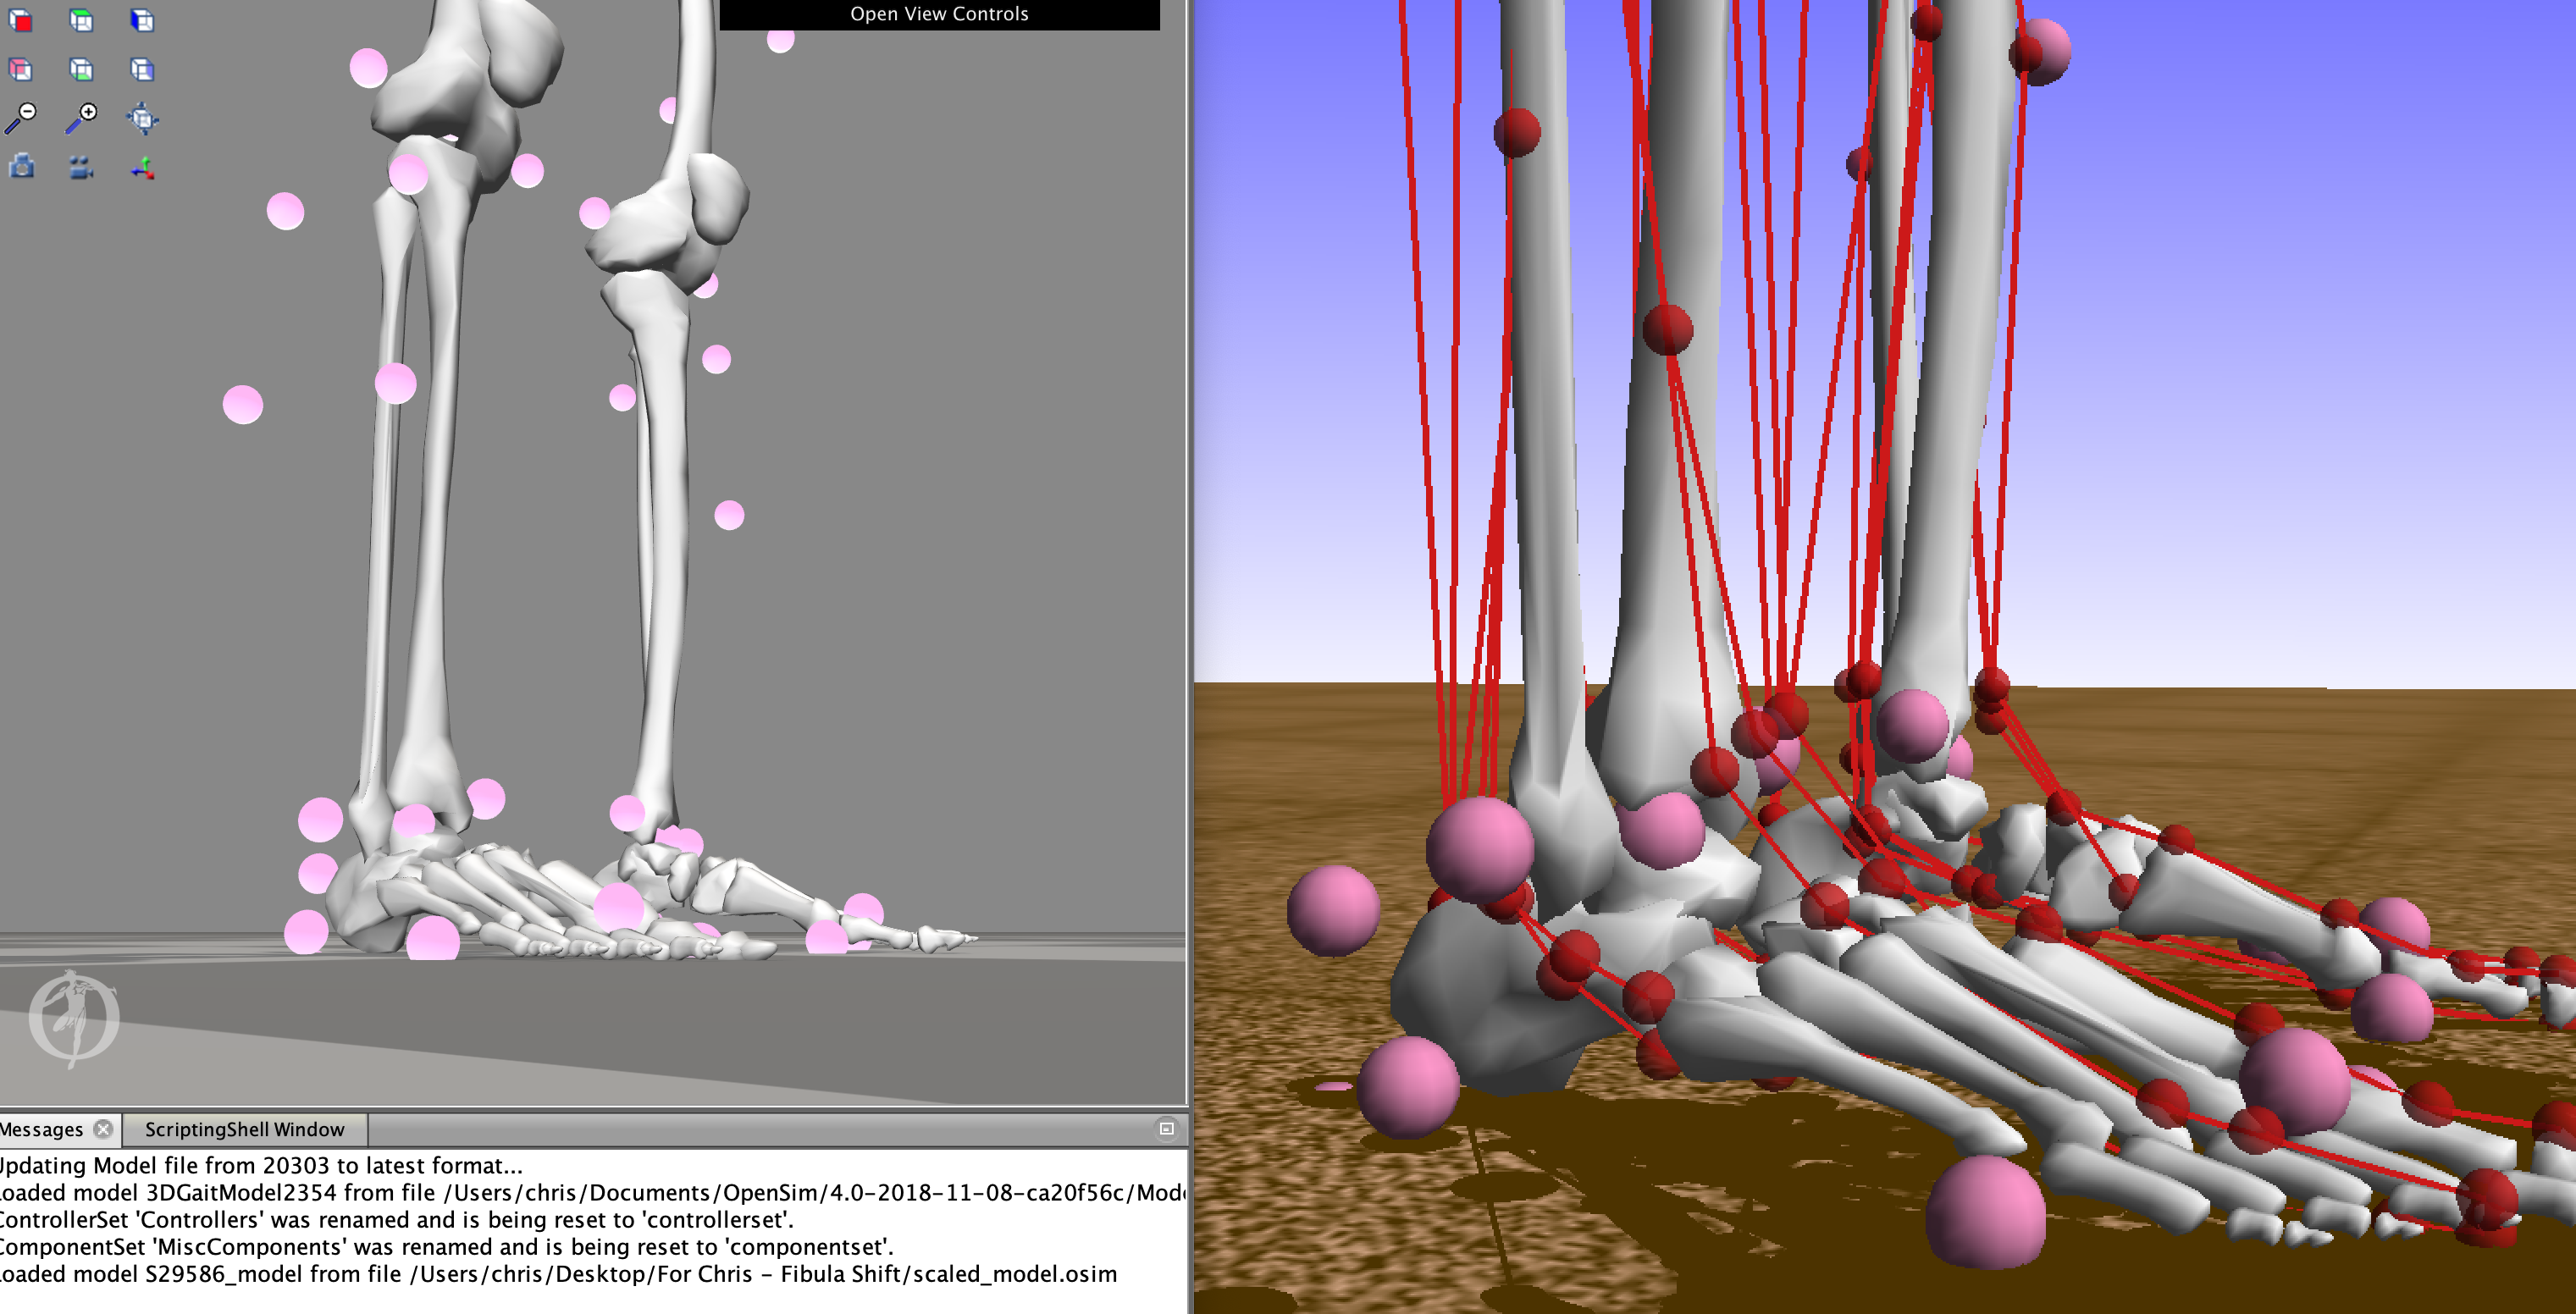Switch to top view with the green cube icon
The height and width of the screenshot is (1314, 2576).
coord(80,21)
